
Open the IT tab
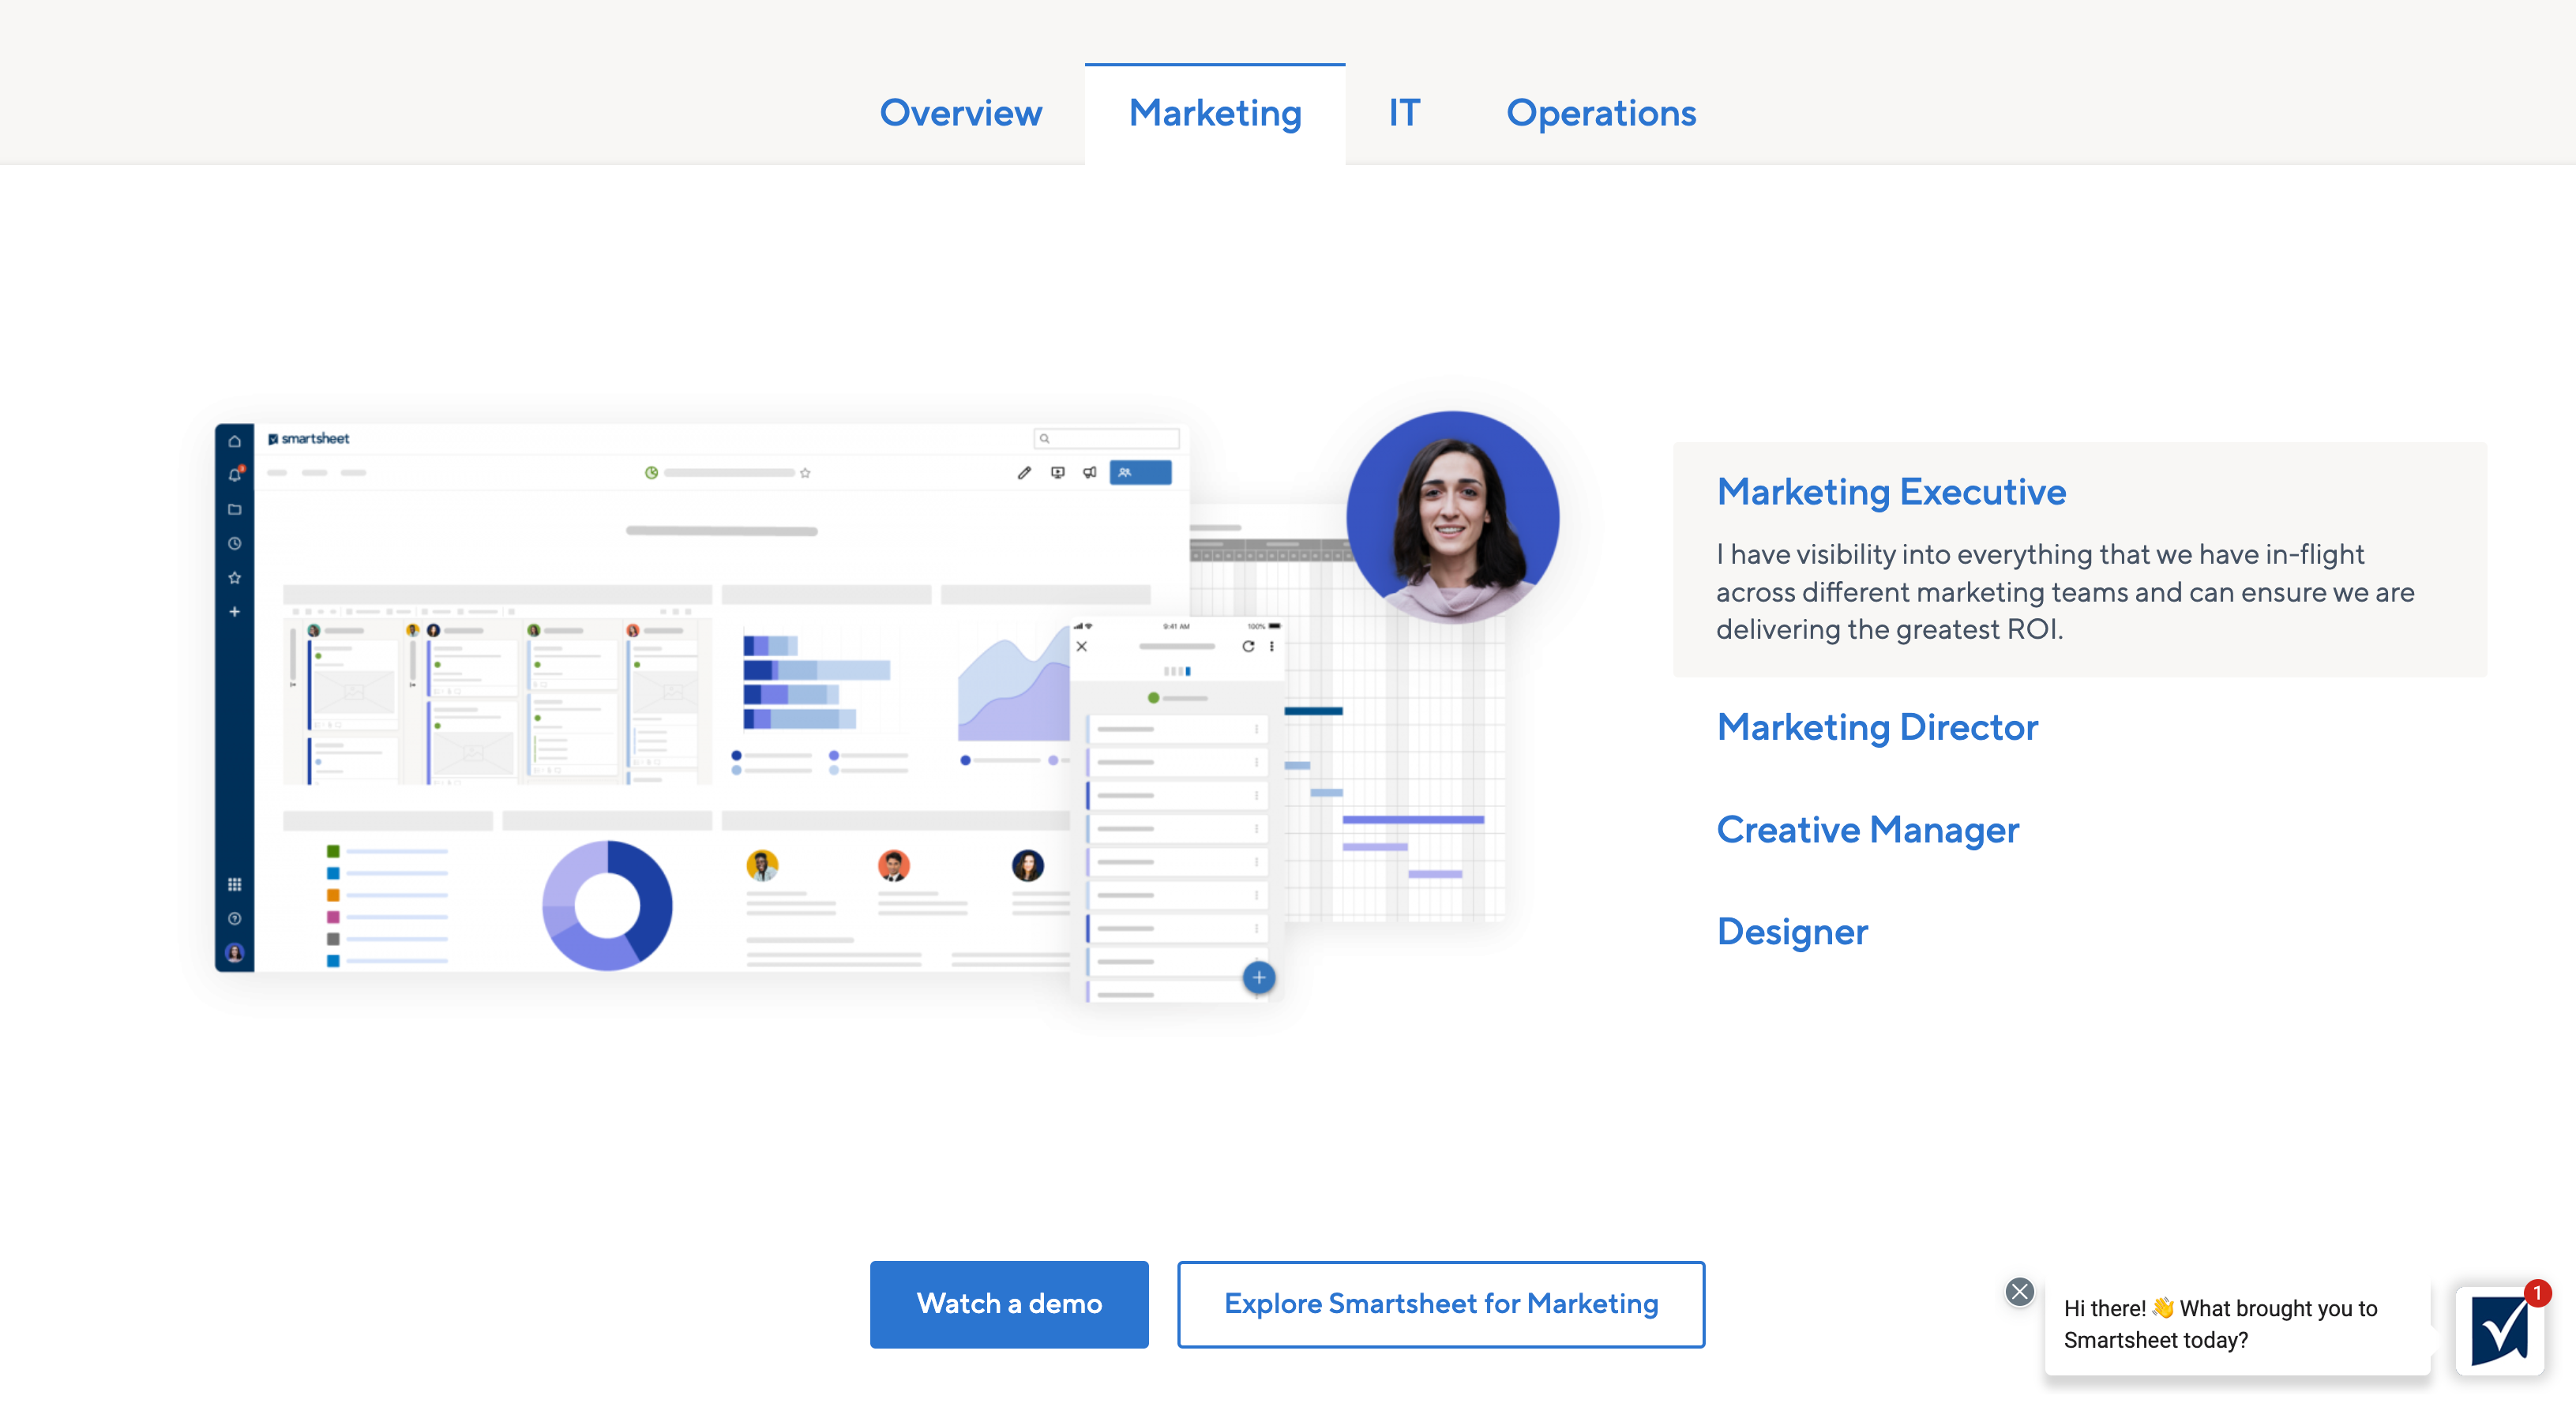(1404, 113)
